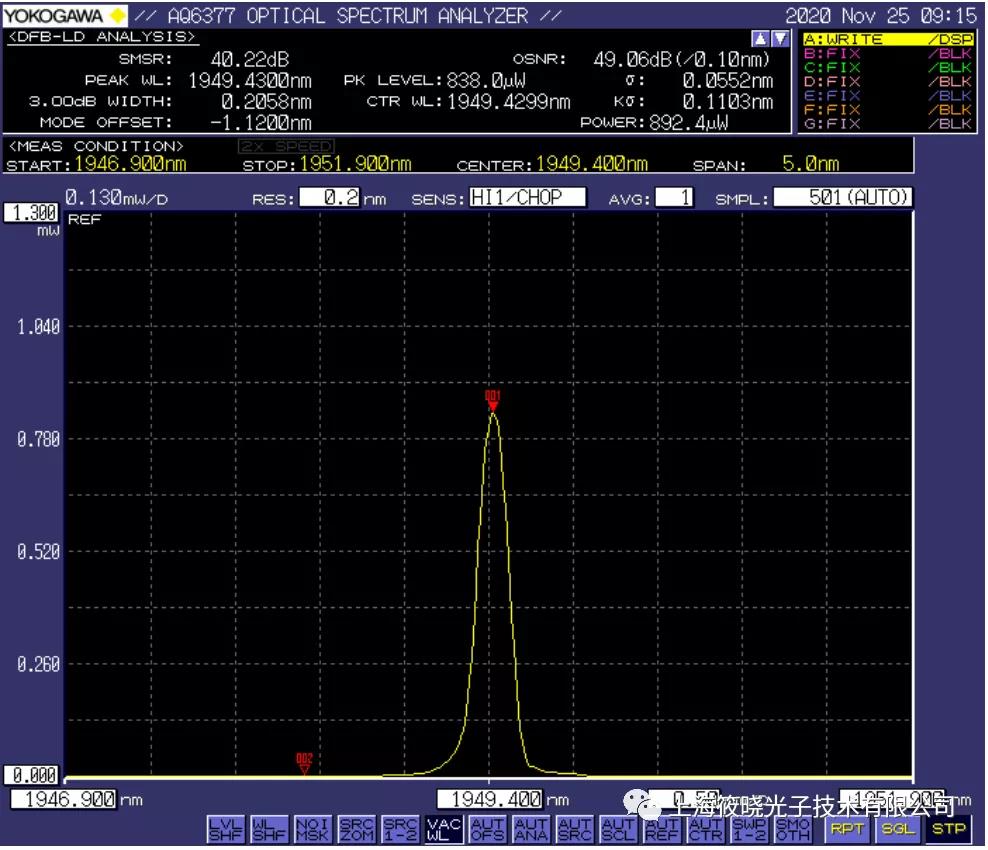Open the SENS HI1/CHOP sensitivity selector
Image resolution: width=988 pixels, height=850 pixels.
point(527,198)
